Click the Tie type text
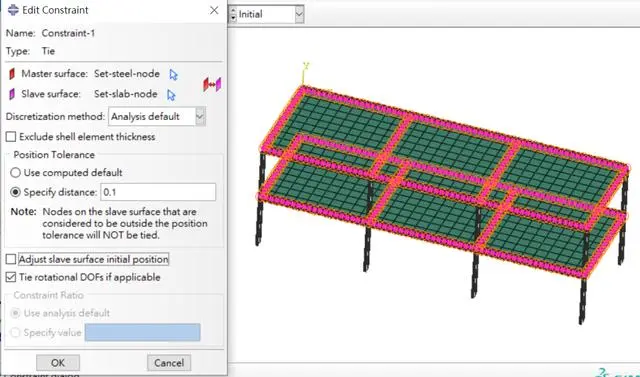Image resolution: width=640 pixels, height=377 pixels. tap(48, 51)
